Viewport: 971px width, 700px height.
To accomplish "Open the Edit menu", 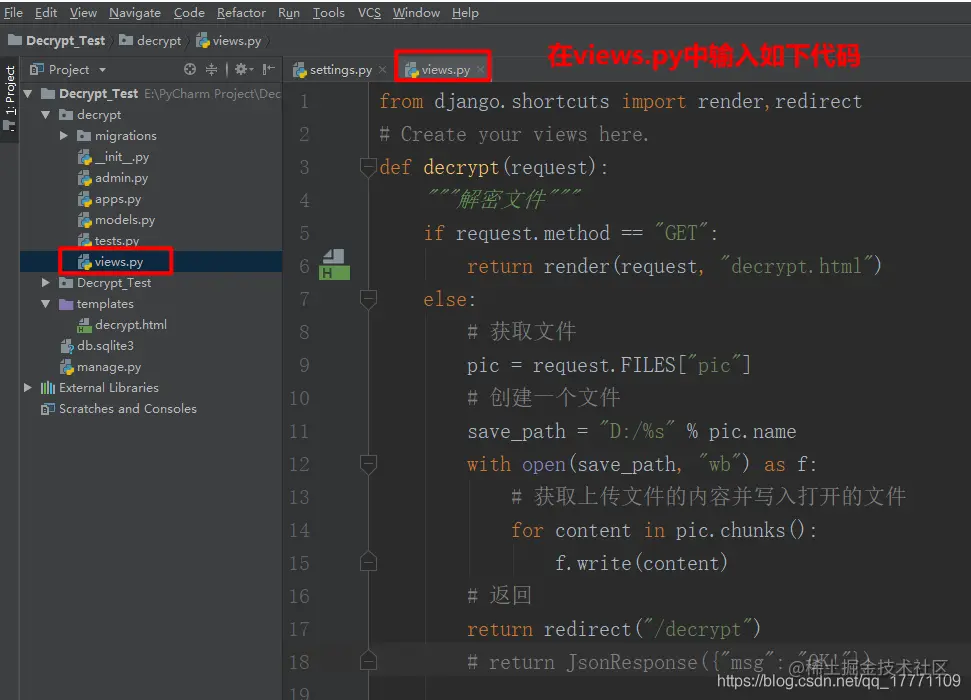I will pos(46,12).
